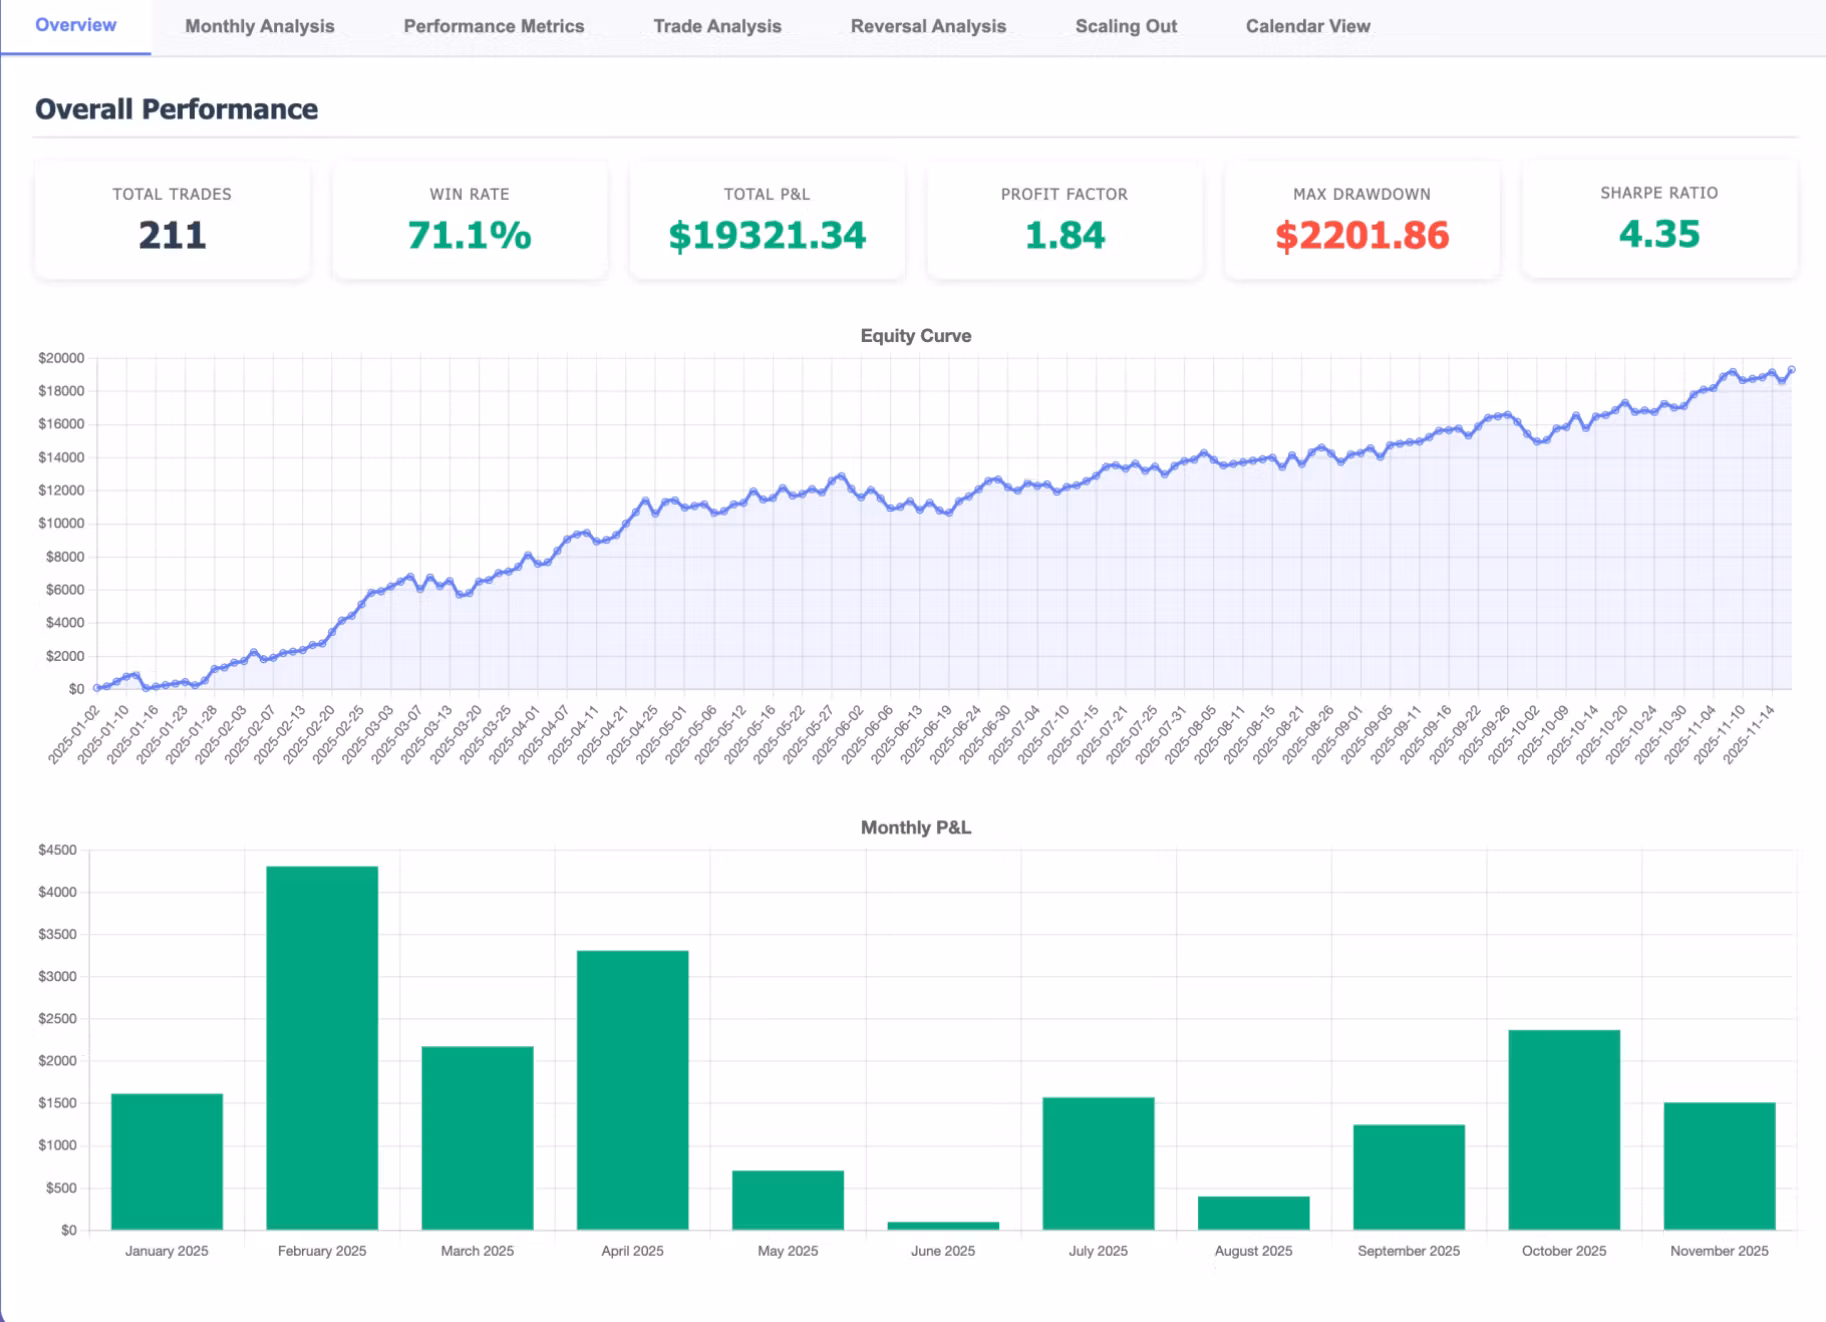Select the Total P&L stat card
Screen dimensions: 1826x1322
pyautogui.click(x=767, y=219)
